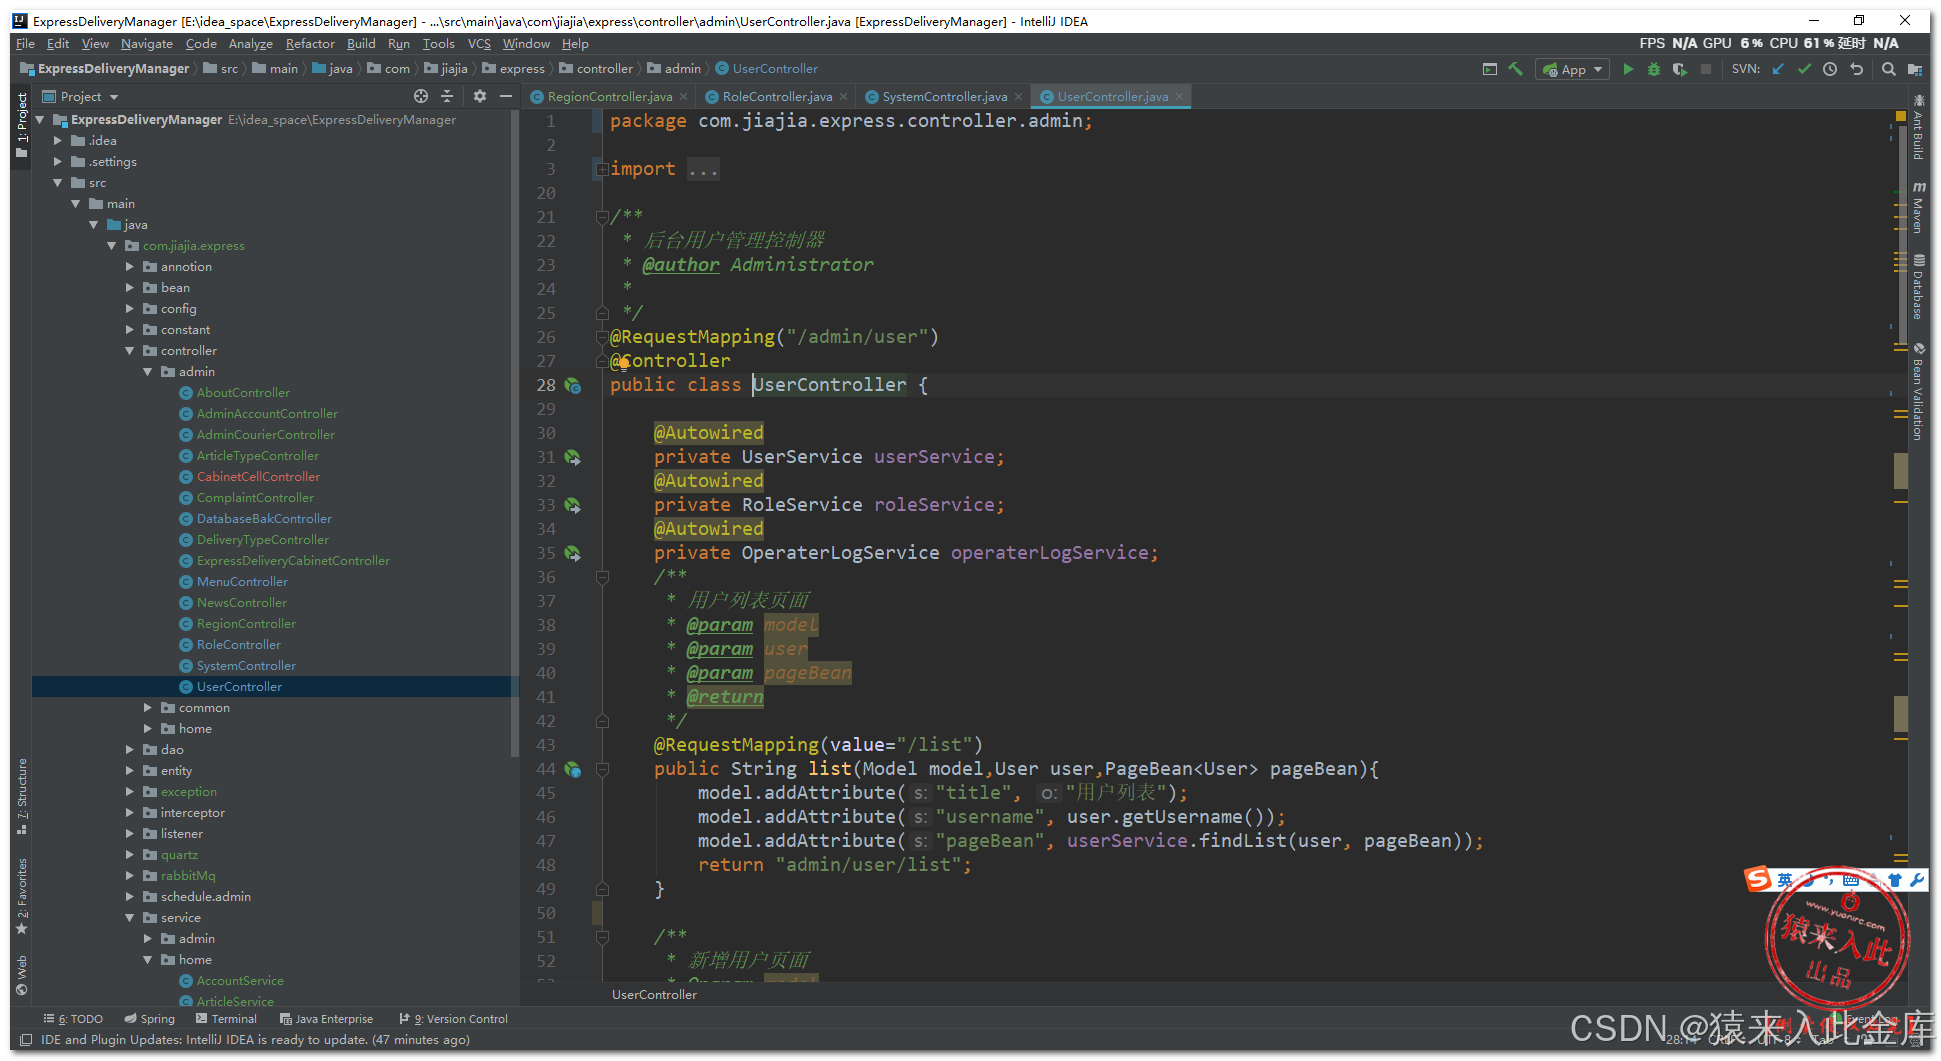Switch to SystemController.java tab
The image size is (1941, 1061).
944,97
